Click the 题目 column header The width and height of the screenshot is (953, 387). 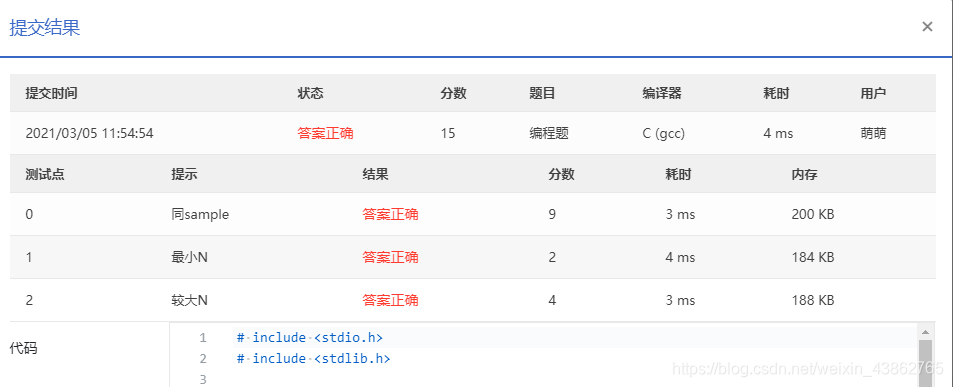(542, 94)
